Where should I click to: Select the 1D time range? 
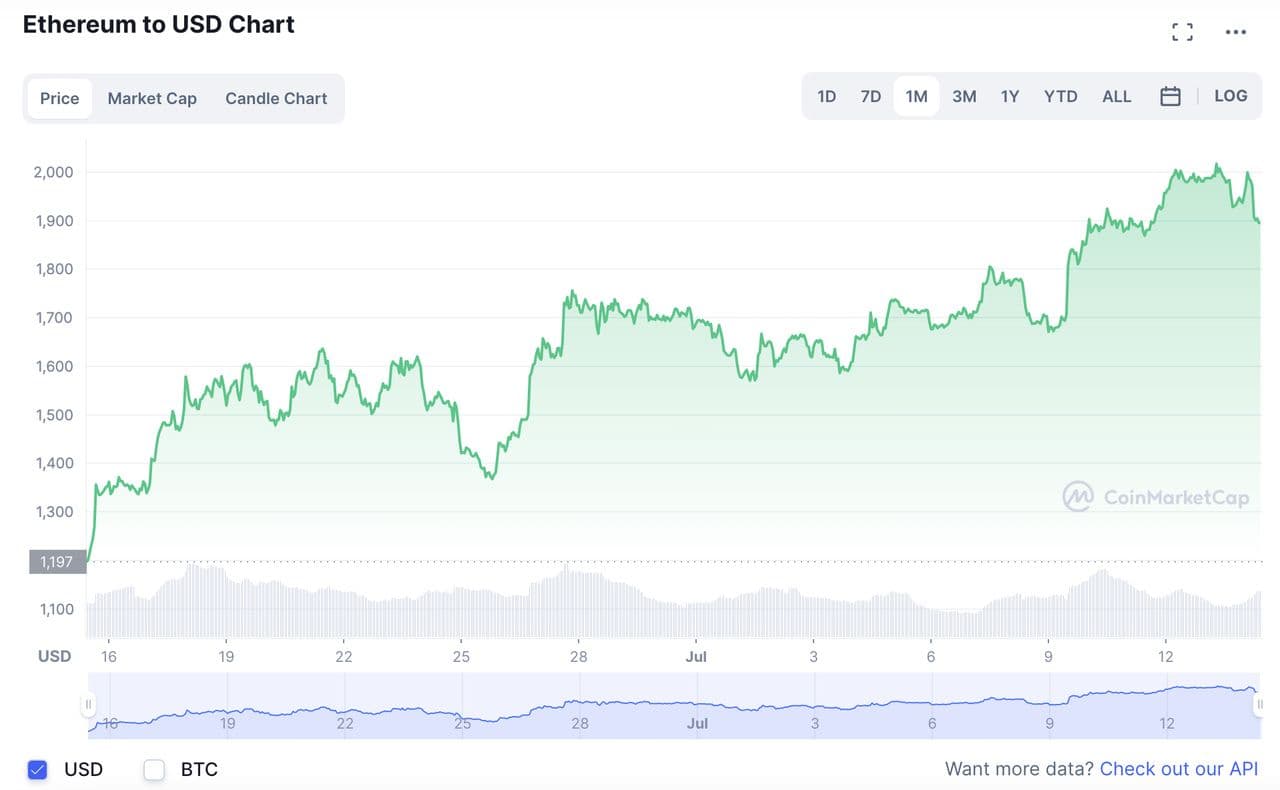pyautogui.click(x=826, y=96)
